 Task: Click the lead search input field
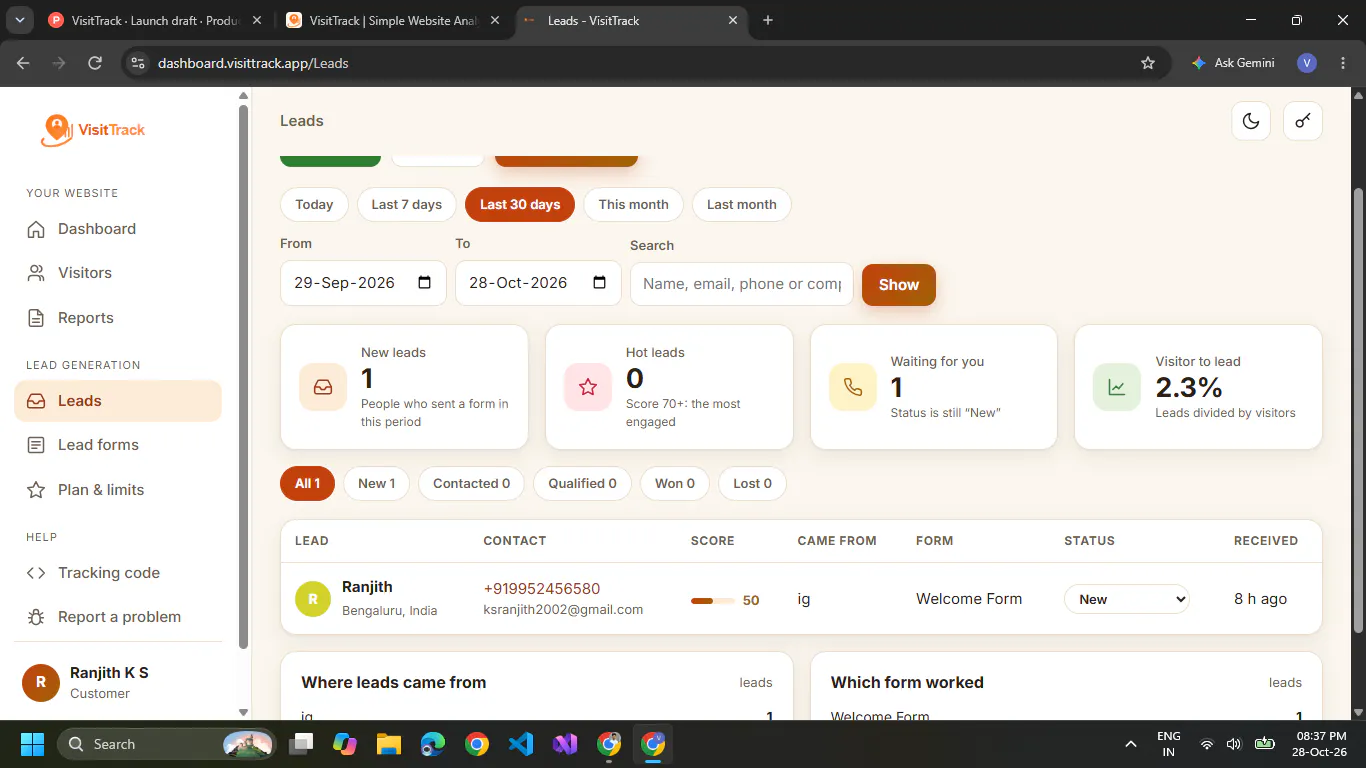click(x=742, y=284)
